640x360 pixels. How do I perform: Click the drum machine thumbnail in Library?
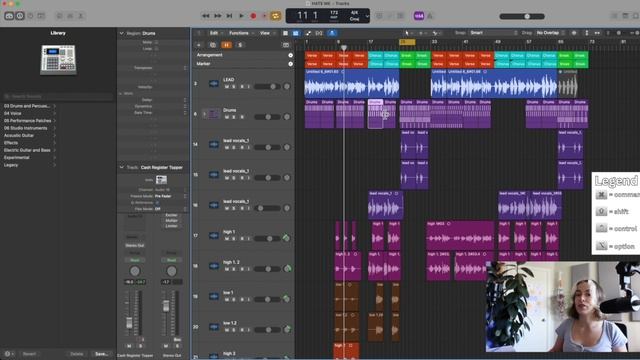click(58, 60)
